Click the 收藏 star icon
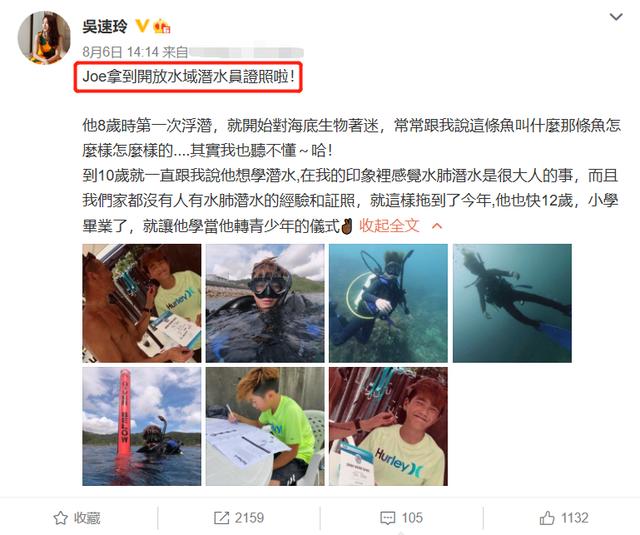 pos(60,518)
